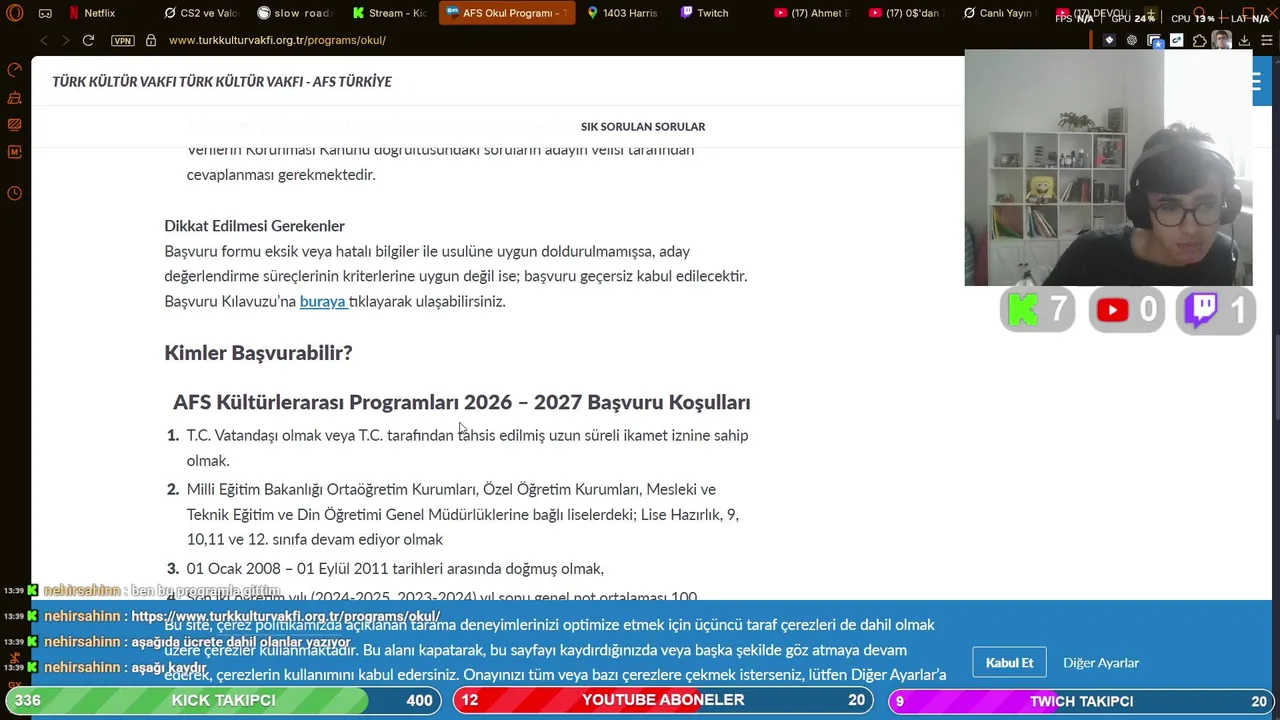Switch to the (17) 0$'dan YouTube tab
1280x720 pixels.
pos(906,13)
